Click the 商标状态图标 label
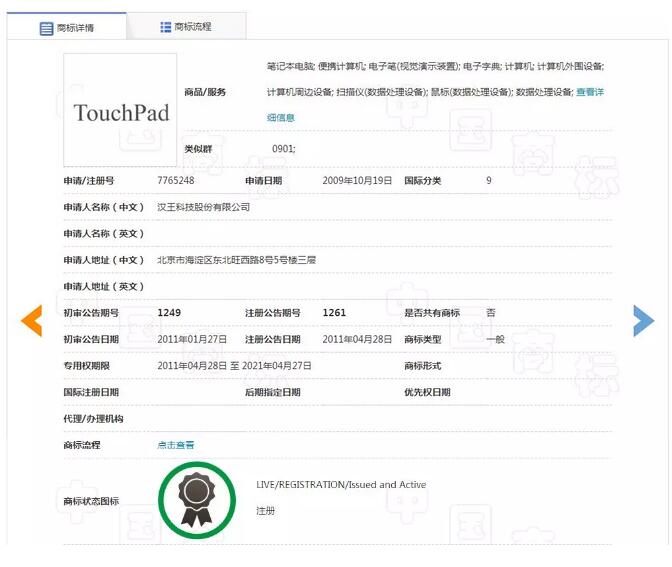This screenshot has height=567, width=672. pyautogui.click(x=91, y=501)
